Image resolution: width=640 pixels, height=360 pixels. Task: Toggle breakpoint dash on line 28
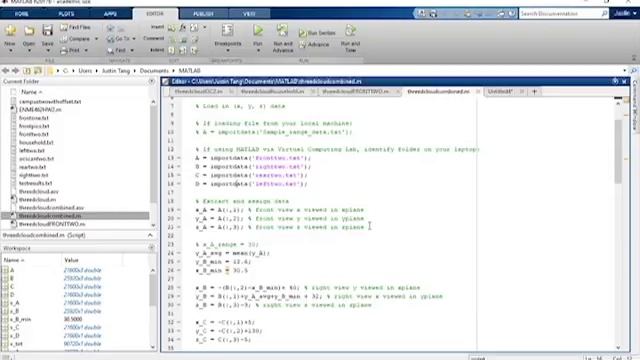coord(179,288)
